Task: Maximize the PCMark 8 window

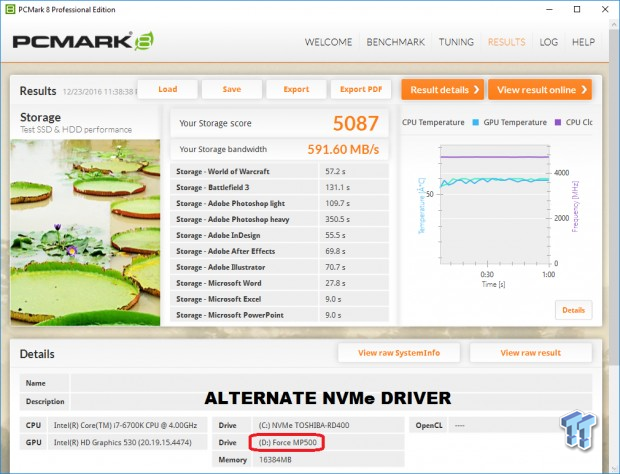Action: [577, 9]
